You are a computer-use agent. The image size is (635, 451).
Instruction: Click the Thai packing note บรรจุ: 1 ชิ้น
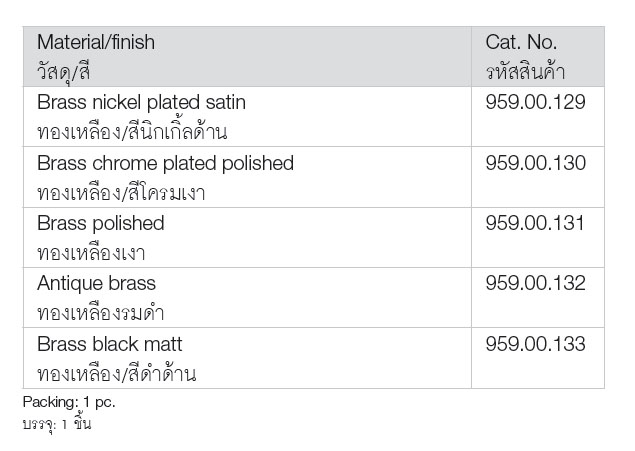tap(57, 424)
